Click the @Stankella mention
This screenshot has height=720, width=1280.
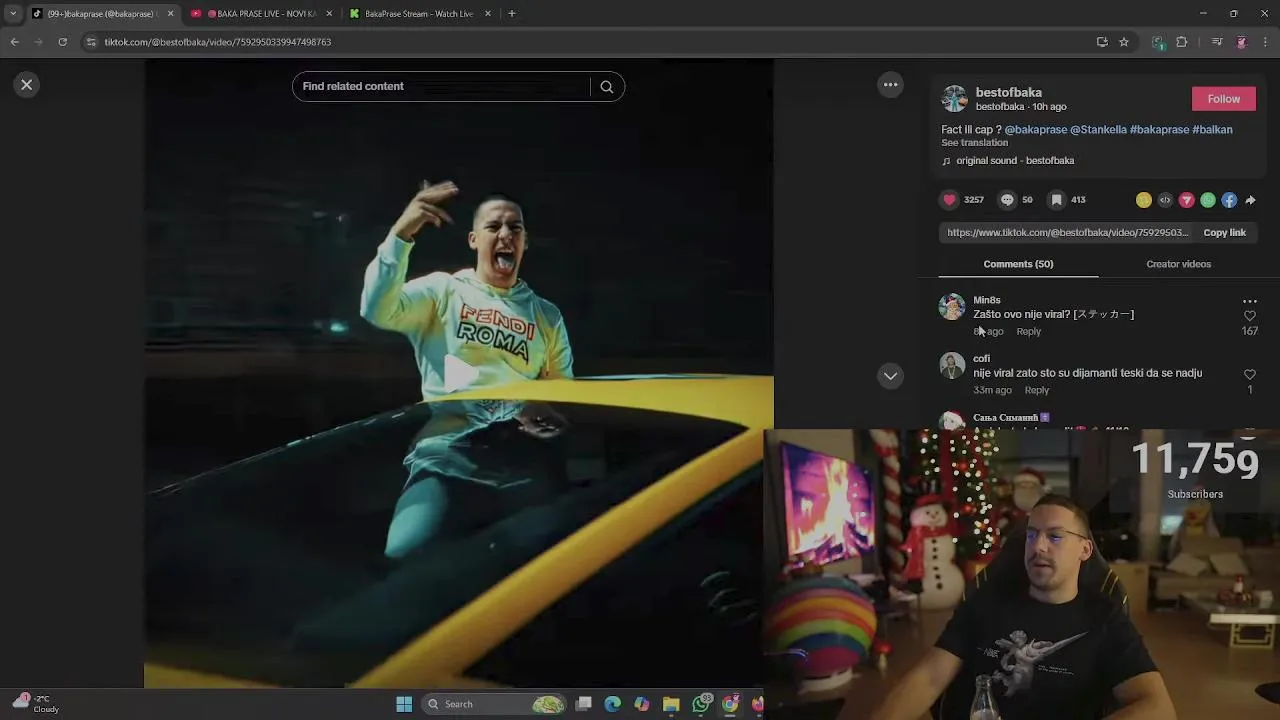tap(1098, 130)
